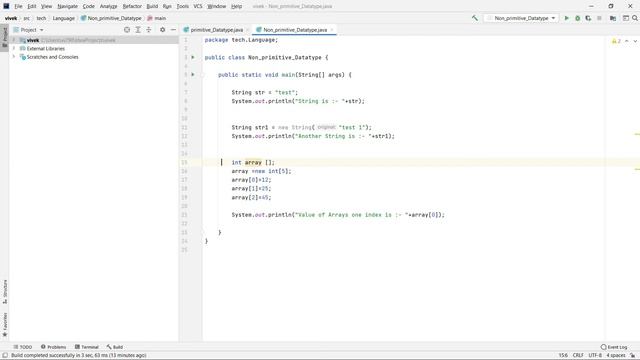The height and width of the screenshot is (360, 640).
Task: Open the Problems tool window
Action: pos(53,347)
